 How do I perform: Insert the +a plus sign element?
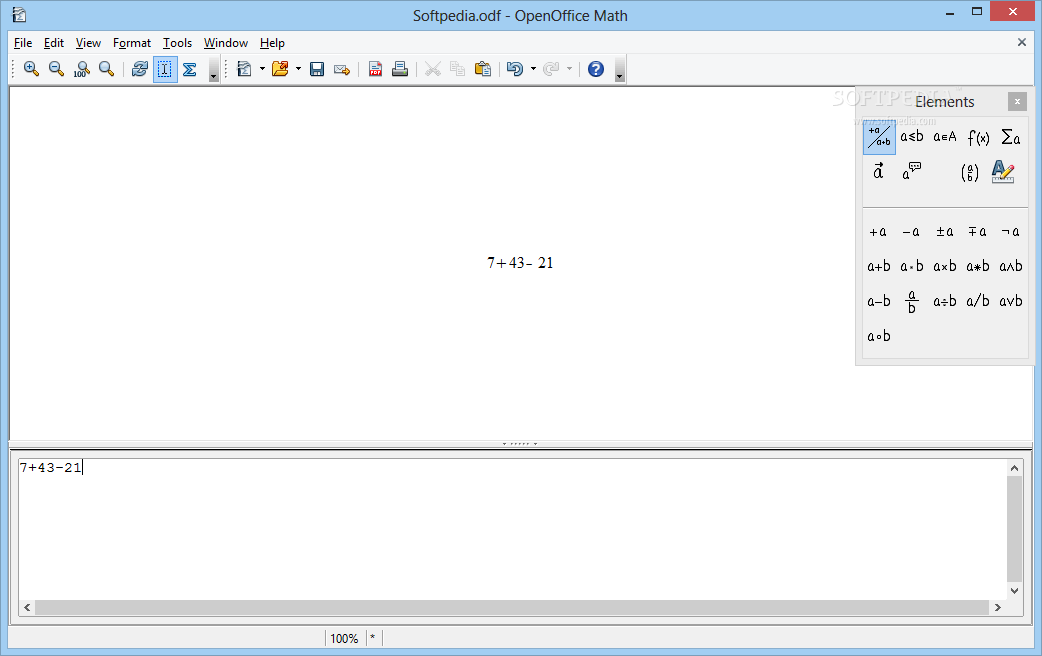[x=879, y=231]
